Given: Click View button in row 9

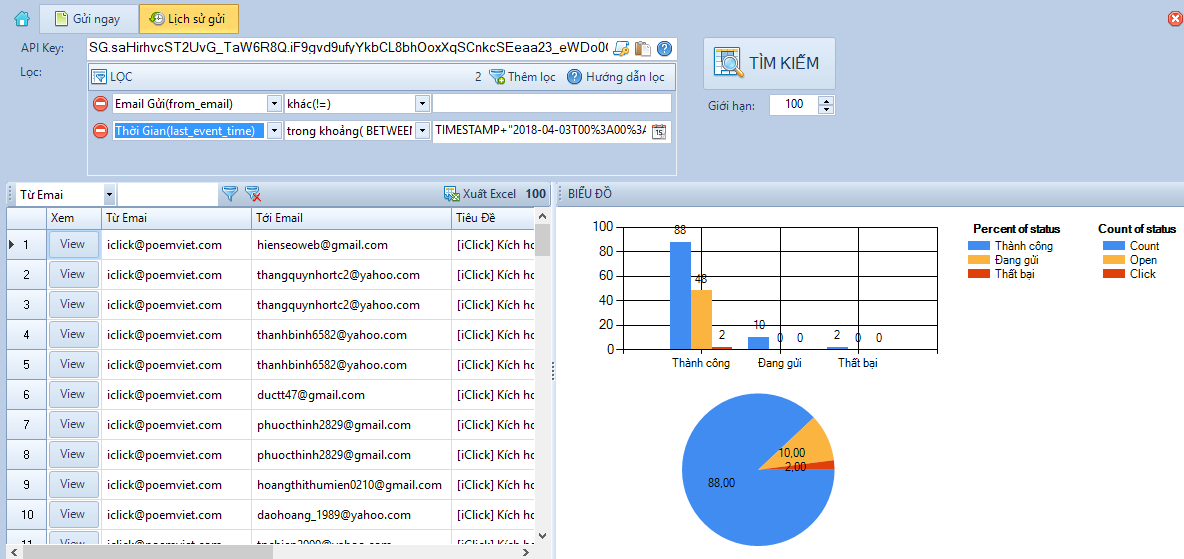Looking at the screenshot, I should [73, 483].
